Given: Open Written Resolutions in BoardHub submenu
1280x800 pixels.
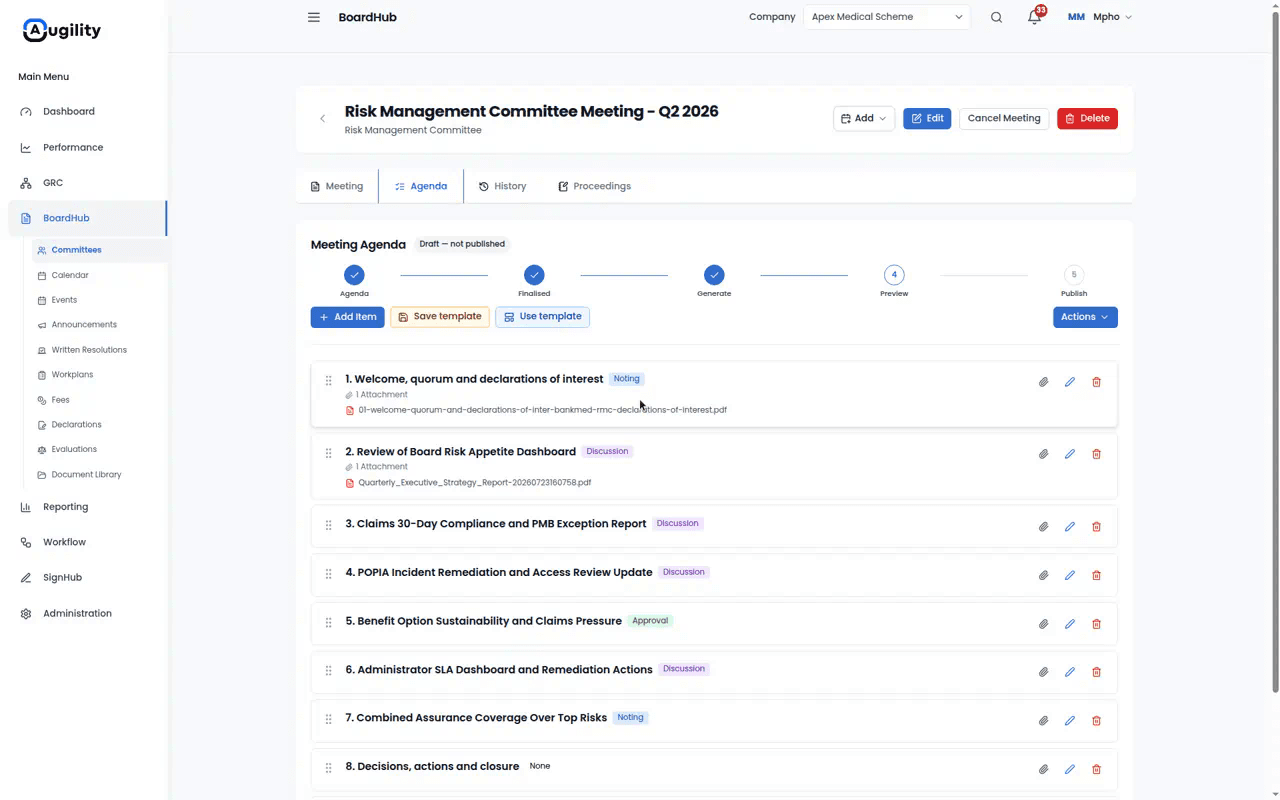Looking at the screenshot, I should tap(89, 350).
